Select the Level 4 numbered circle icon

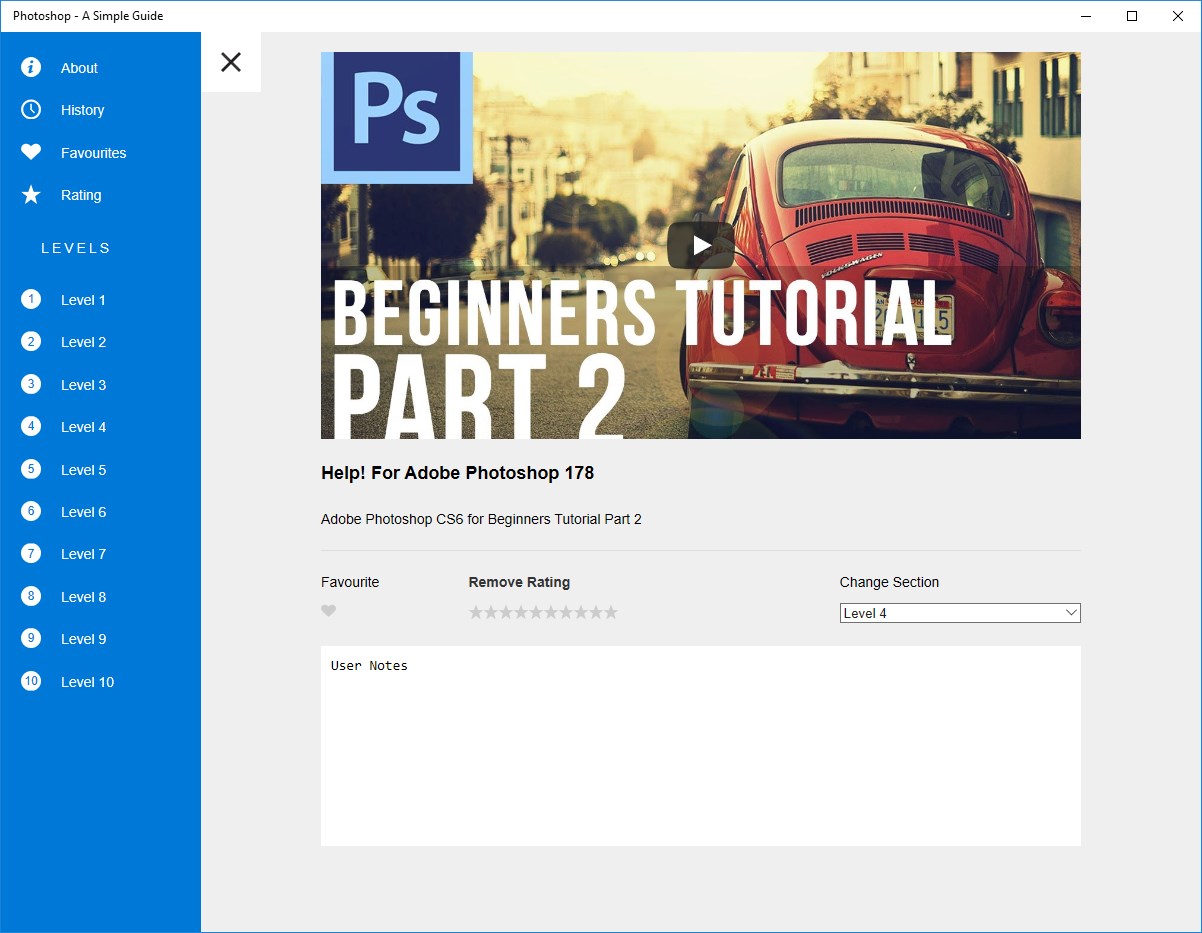31,426
